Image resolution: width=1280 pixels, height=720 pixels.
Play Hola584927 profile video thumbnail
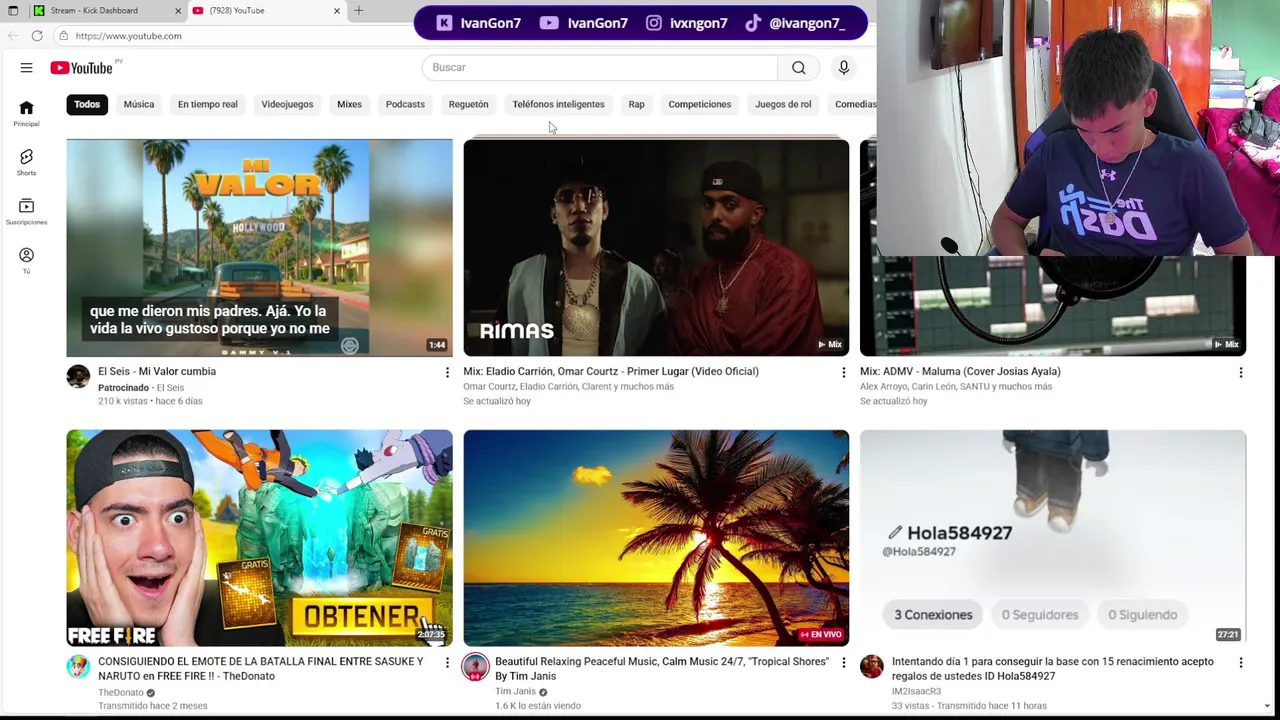pos(1053,538)
